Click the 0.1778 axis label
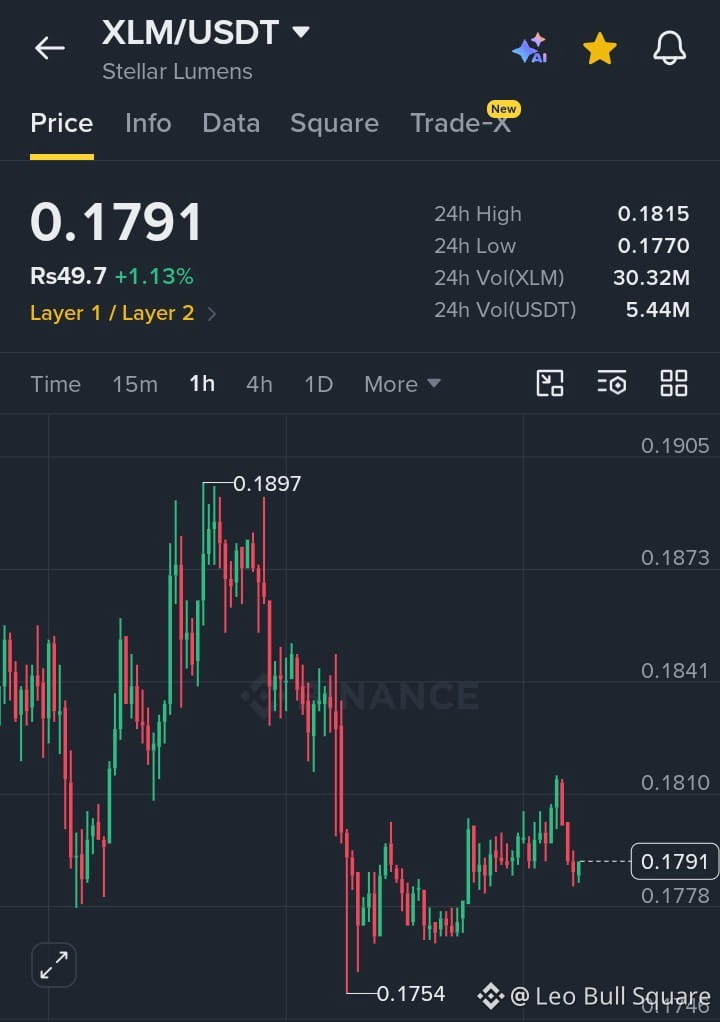Screen dimensions: 720x1022 click(675, 896)
